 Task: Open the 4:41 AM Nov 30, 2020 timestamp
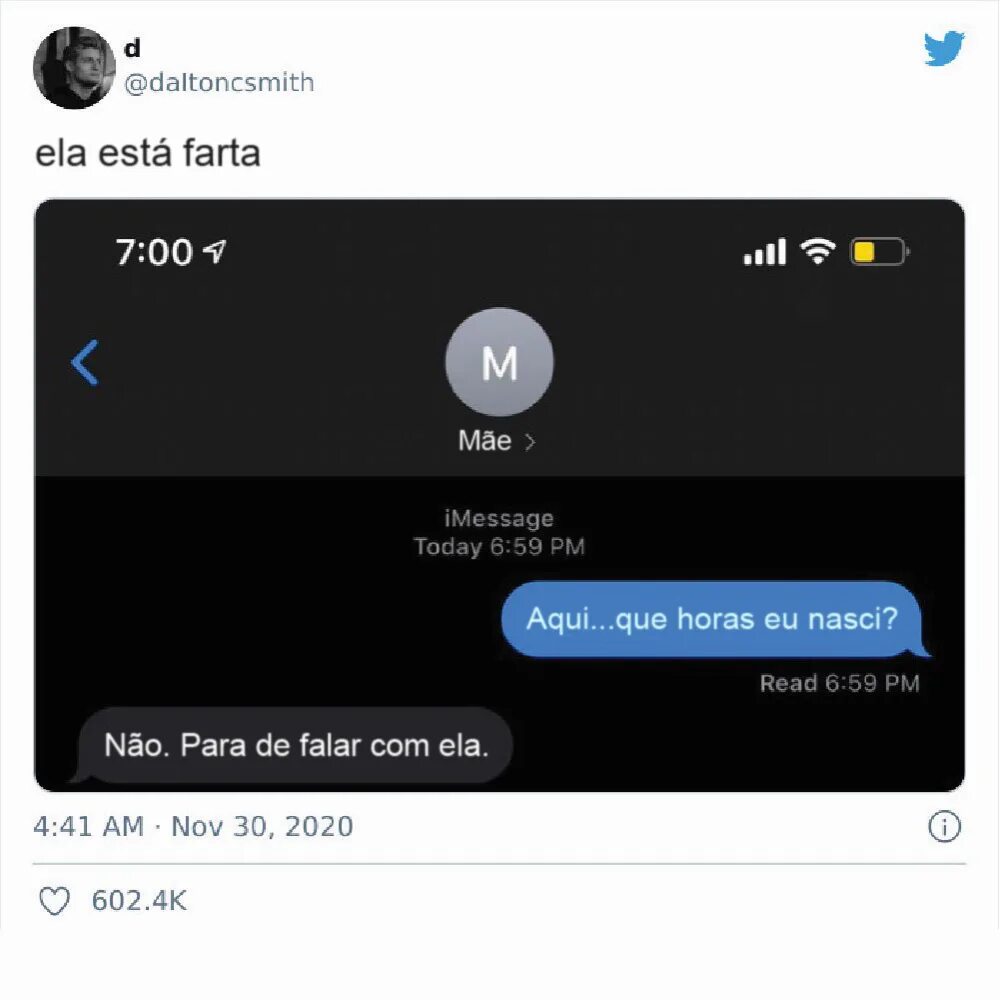(193, 827)
